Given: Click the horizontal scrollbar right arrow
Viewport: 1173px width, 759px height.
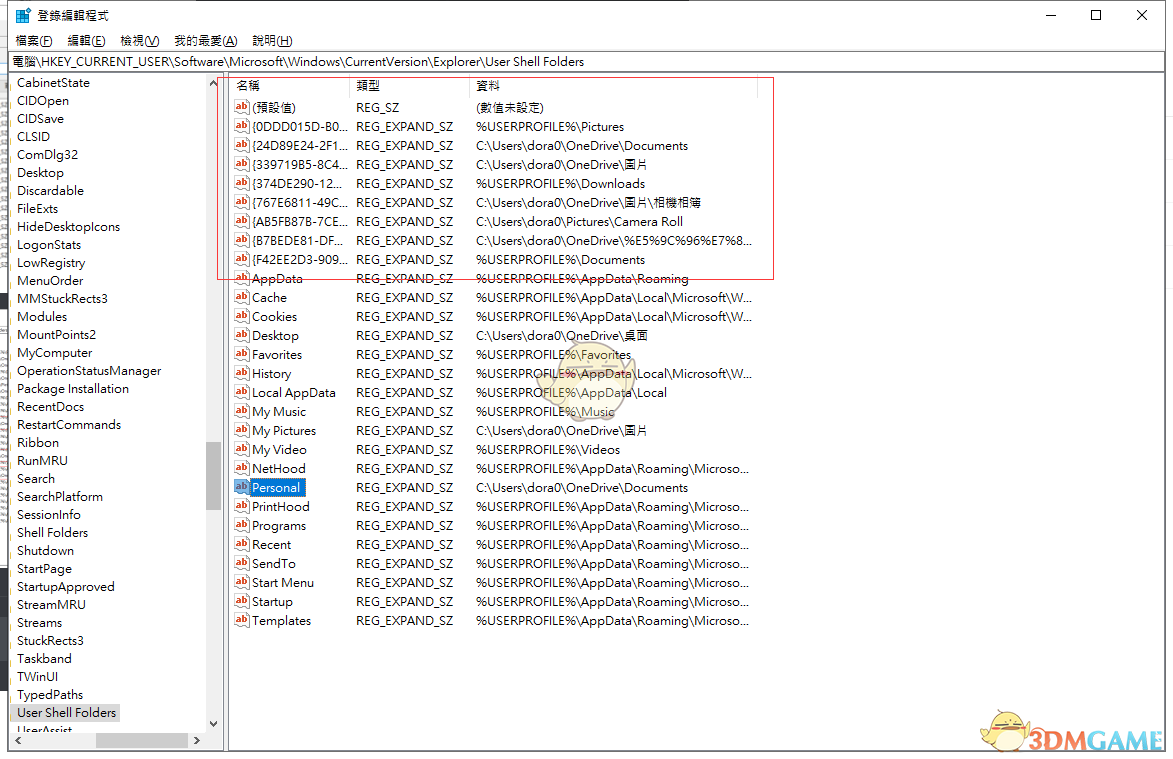Looking at the screenshot, I should 196,740.
